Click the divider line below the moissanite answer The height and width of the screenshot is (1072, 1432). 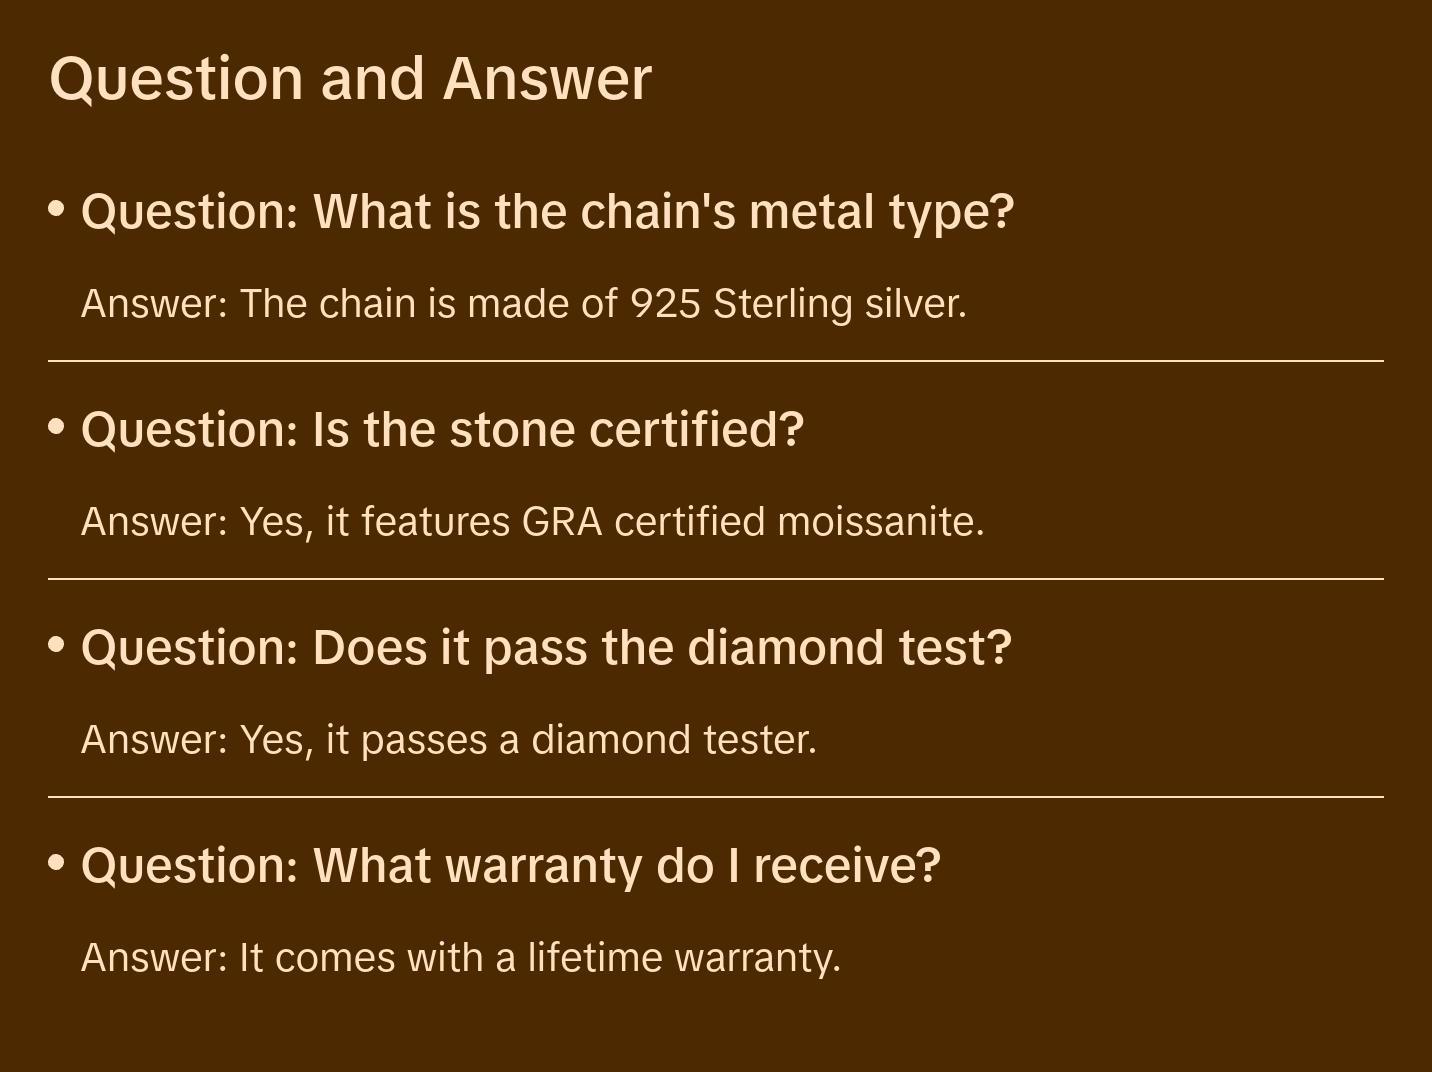pos(716,579)
